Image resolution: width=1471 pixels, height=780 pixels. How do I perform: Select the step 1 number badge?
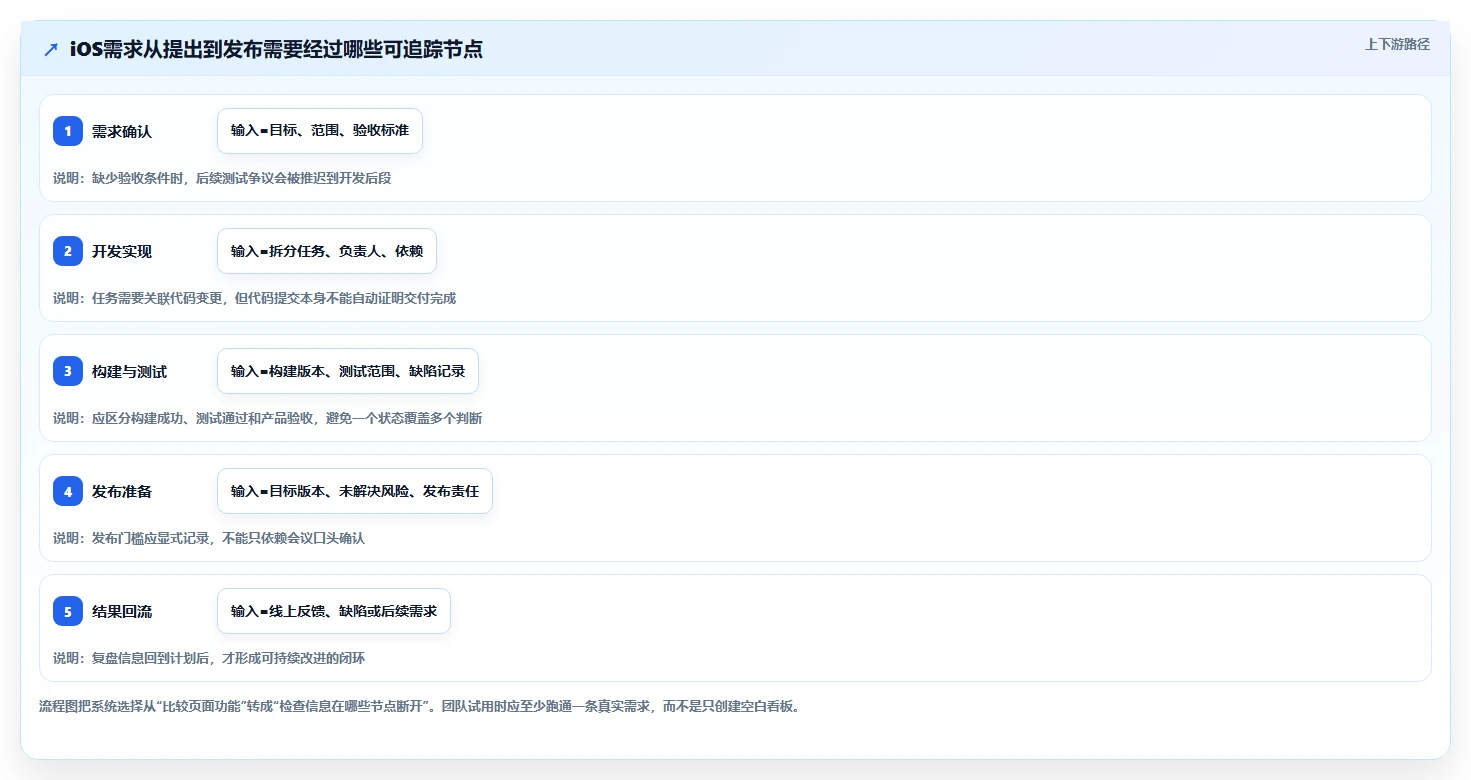(68, 131)
